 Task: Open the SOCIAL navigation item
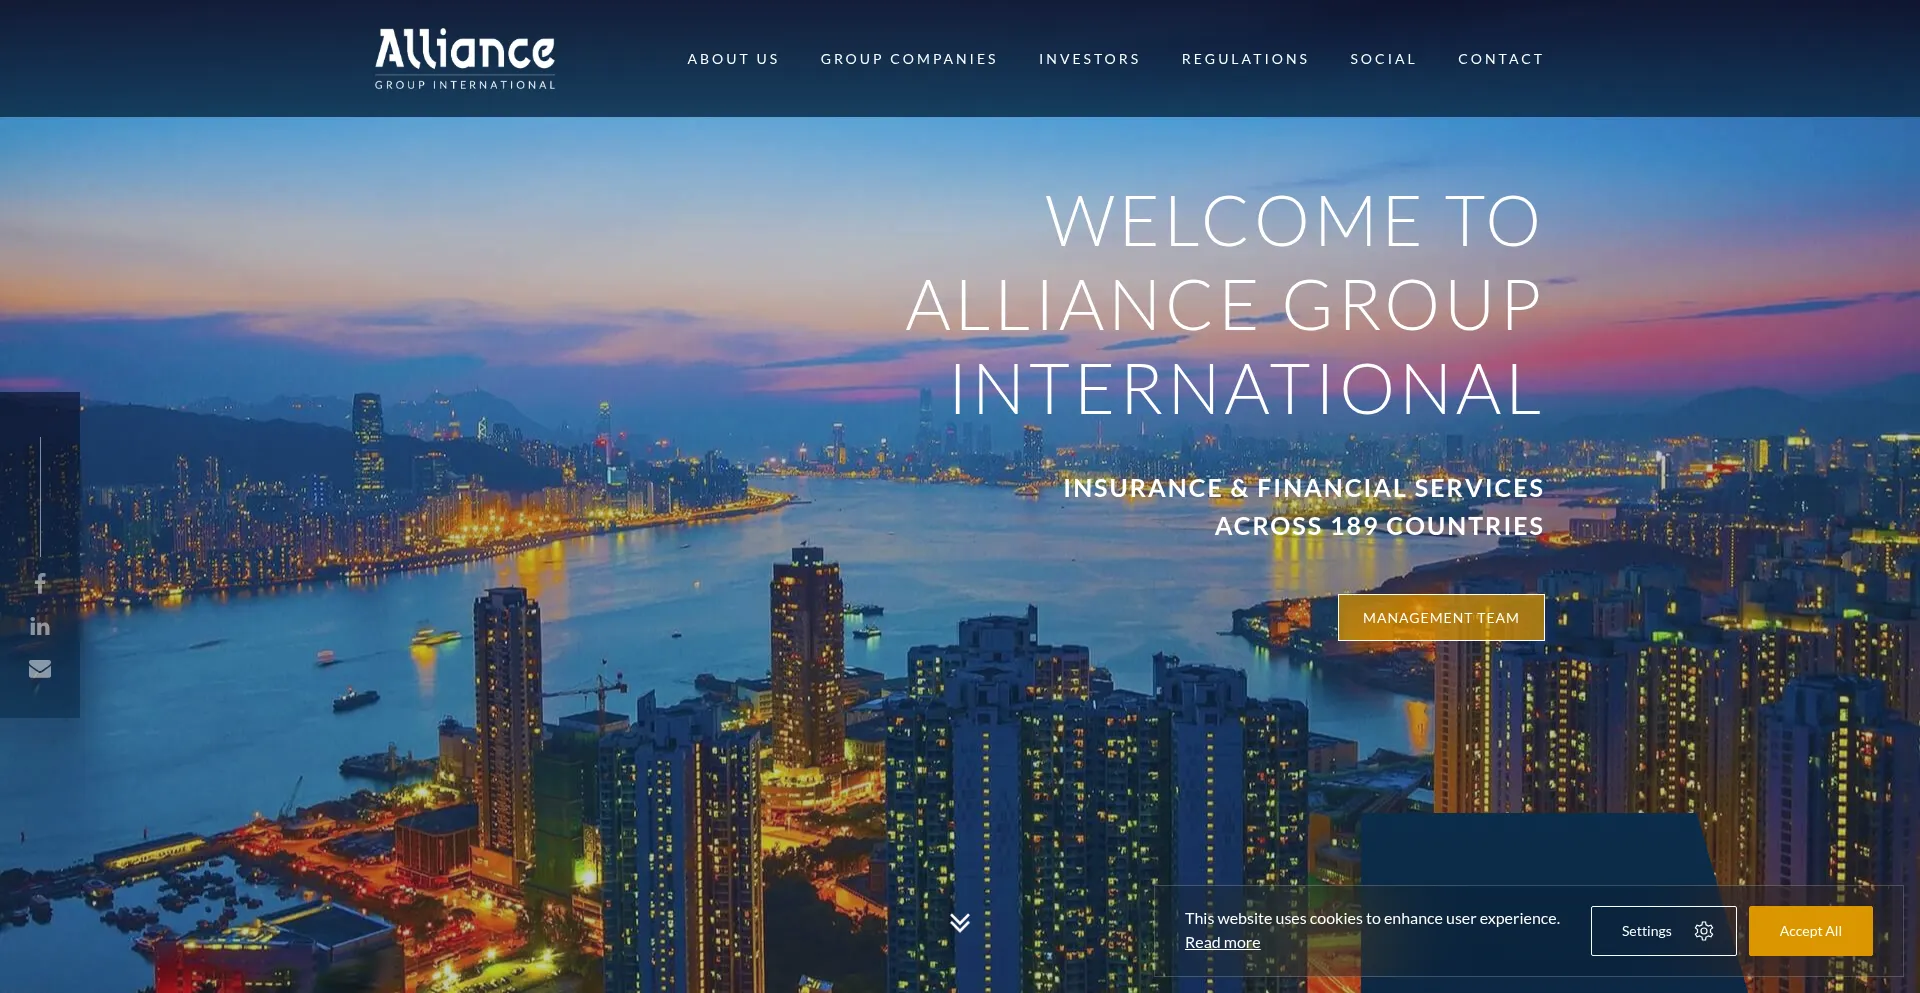click(x=1383, y=58)
